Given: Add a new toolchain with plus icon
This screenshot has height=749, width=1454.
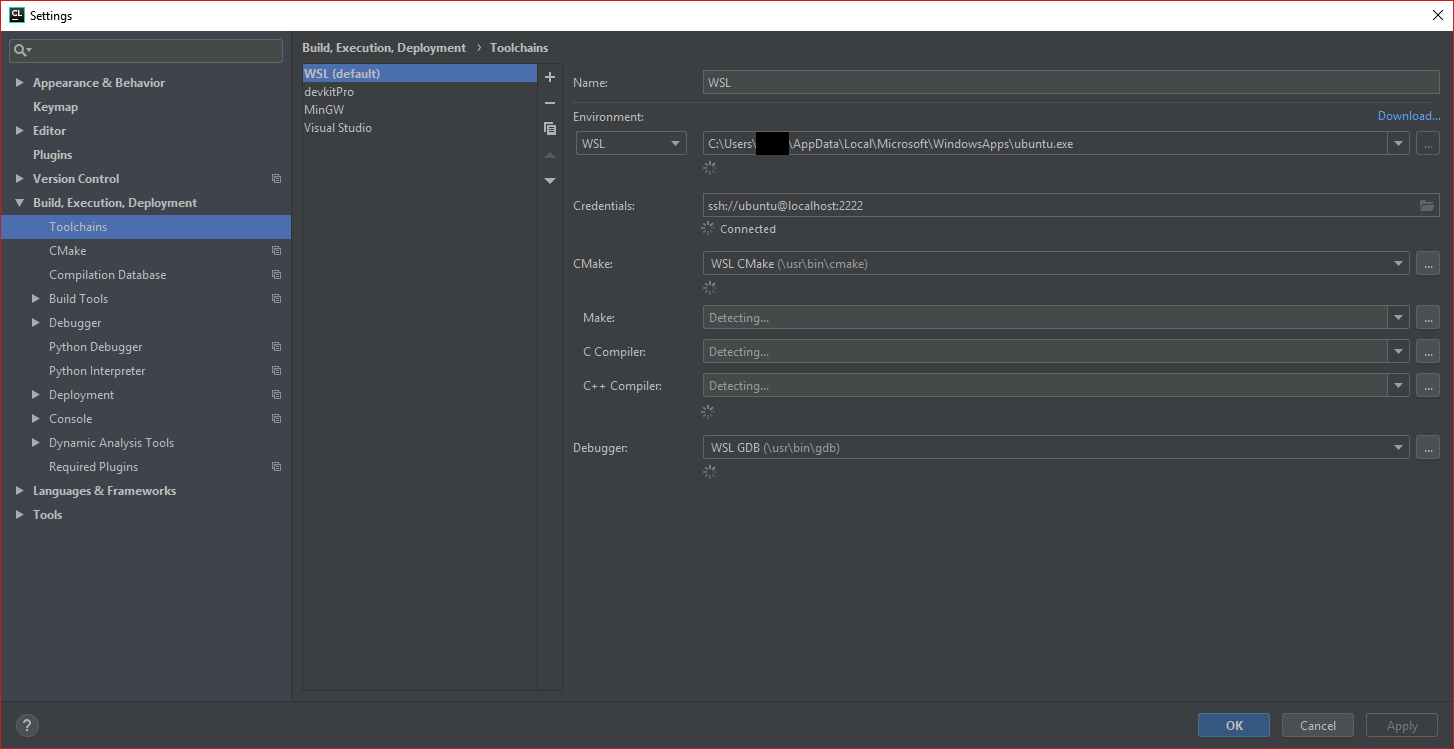Looking at the screenshot, I should (549, 77).
